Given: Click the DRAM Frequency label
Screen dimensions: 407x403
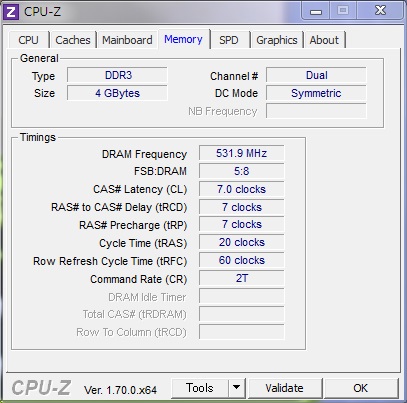Looking at the screenshot, I should (144, 154).
